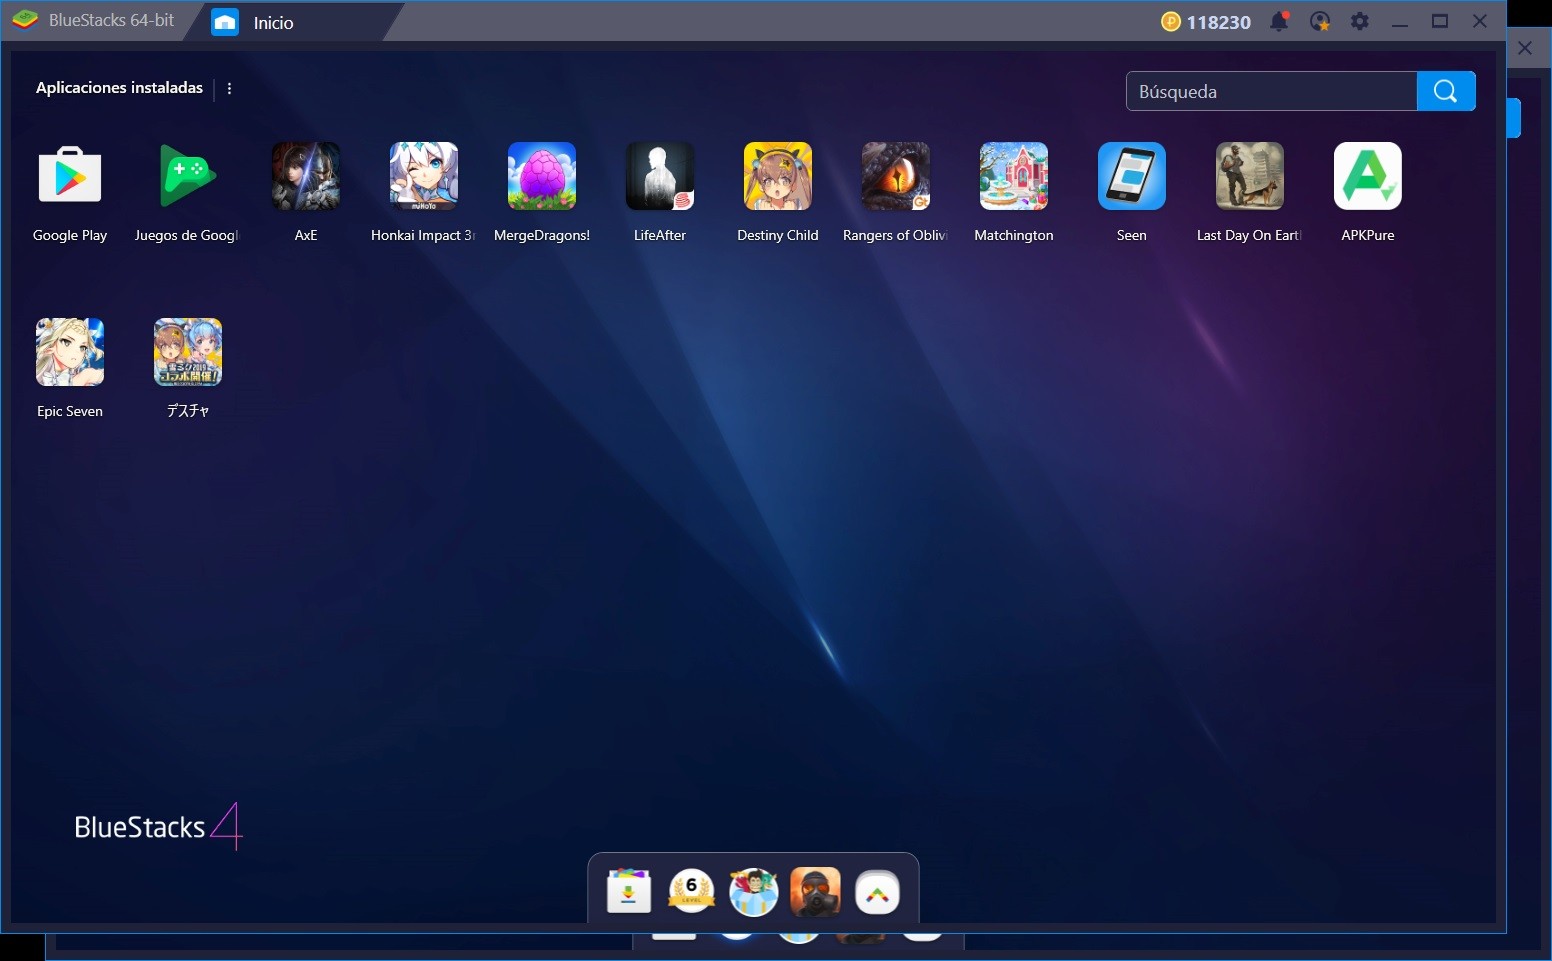Click the Aplicaciones instaladas heading
This screenshot has height=961, width=1552.
tap(119, 88)
